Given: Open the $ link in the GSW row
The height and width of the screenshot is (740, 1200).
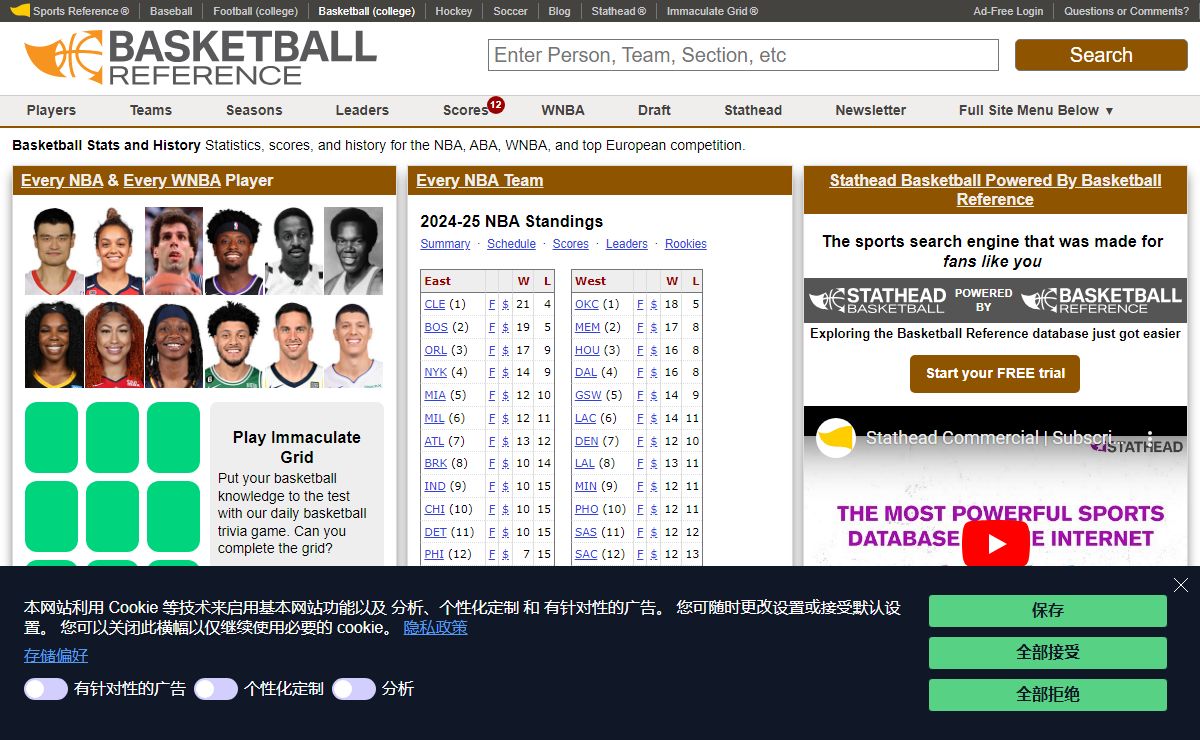Looking at the screenshot, I should (x=654, y=395).
